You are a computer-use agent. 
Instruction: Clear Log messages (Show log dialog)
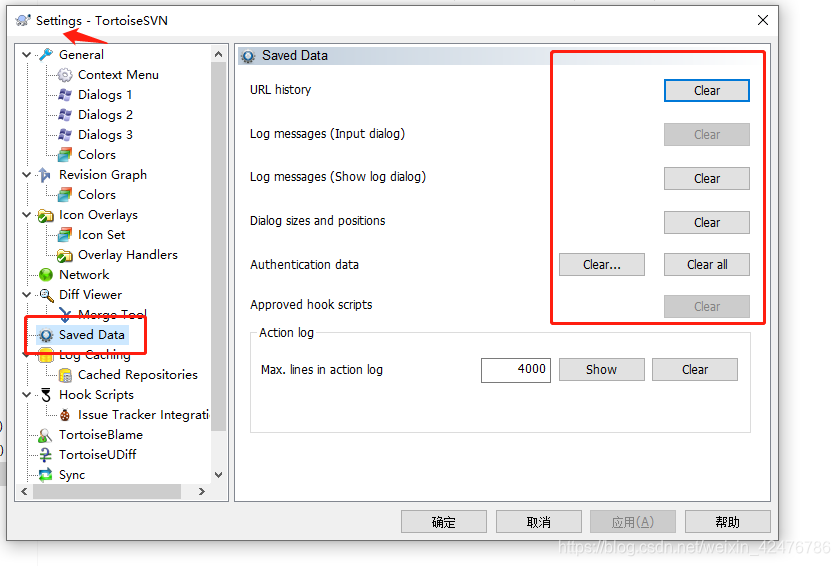point(707,178)
